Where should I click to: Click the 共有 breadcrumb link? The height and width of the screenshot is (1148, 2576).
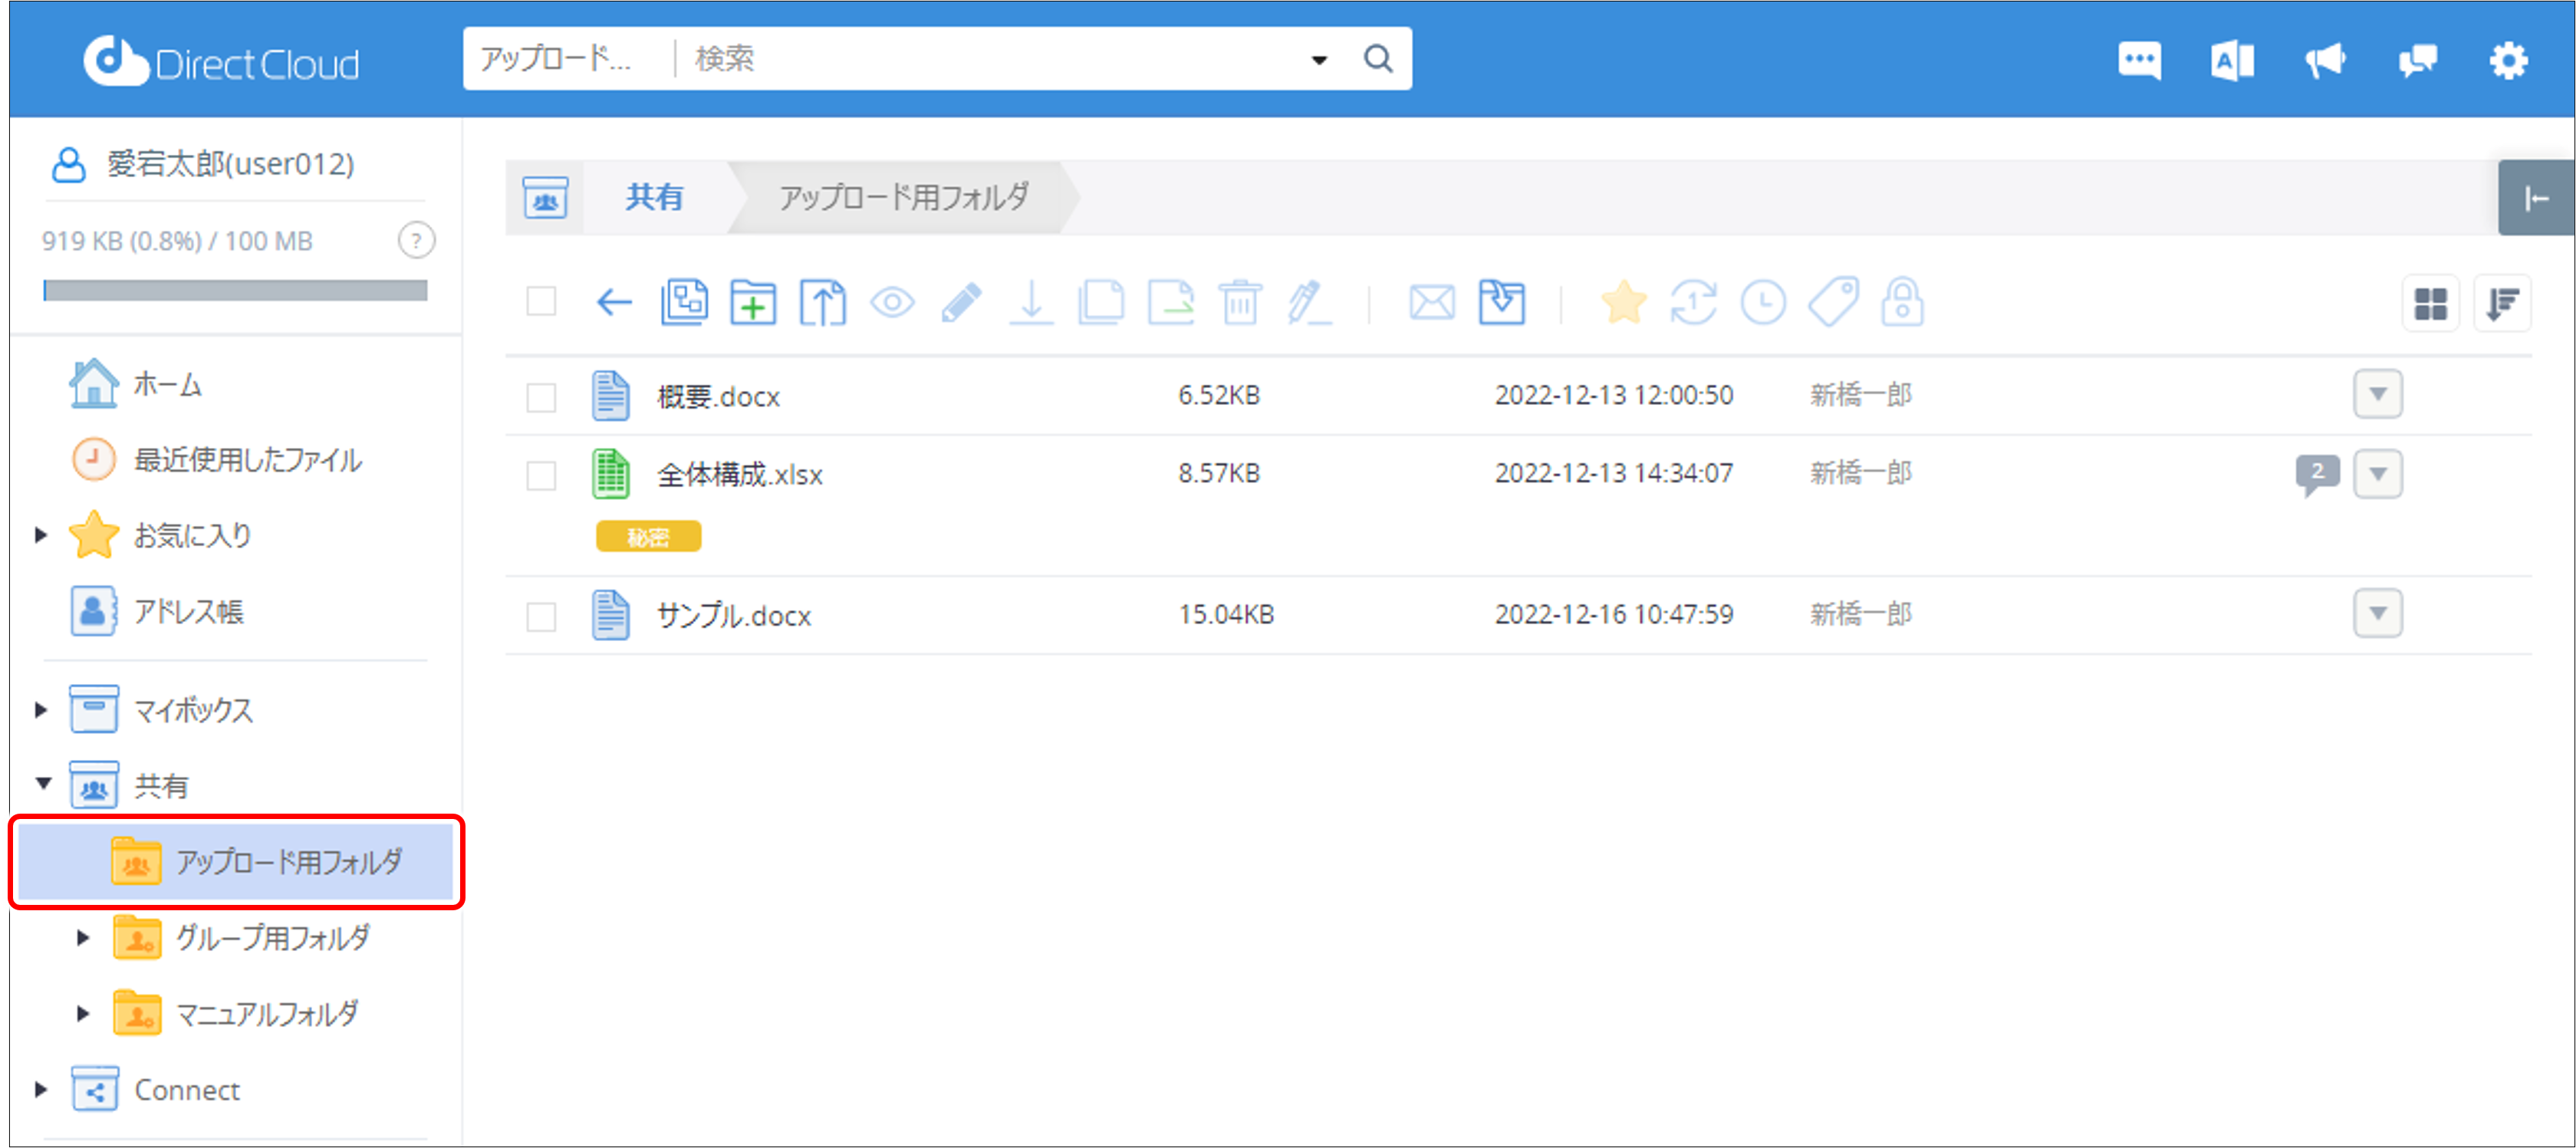[654, 198]
